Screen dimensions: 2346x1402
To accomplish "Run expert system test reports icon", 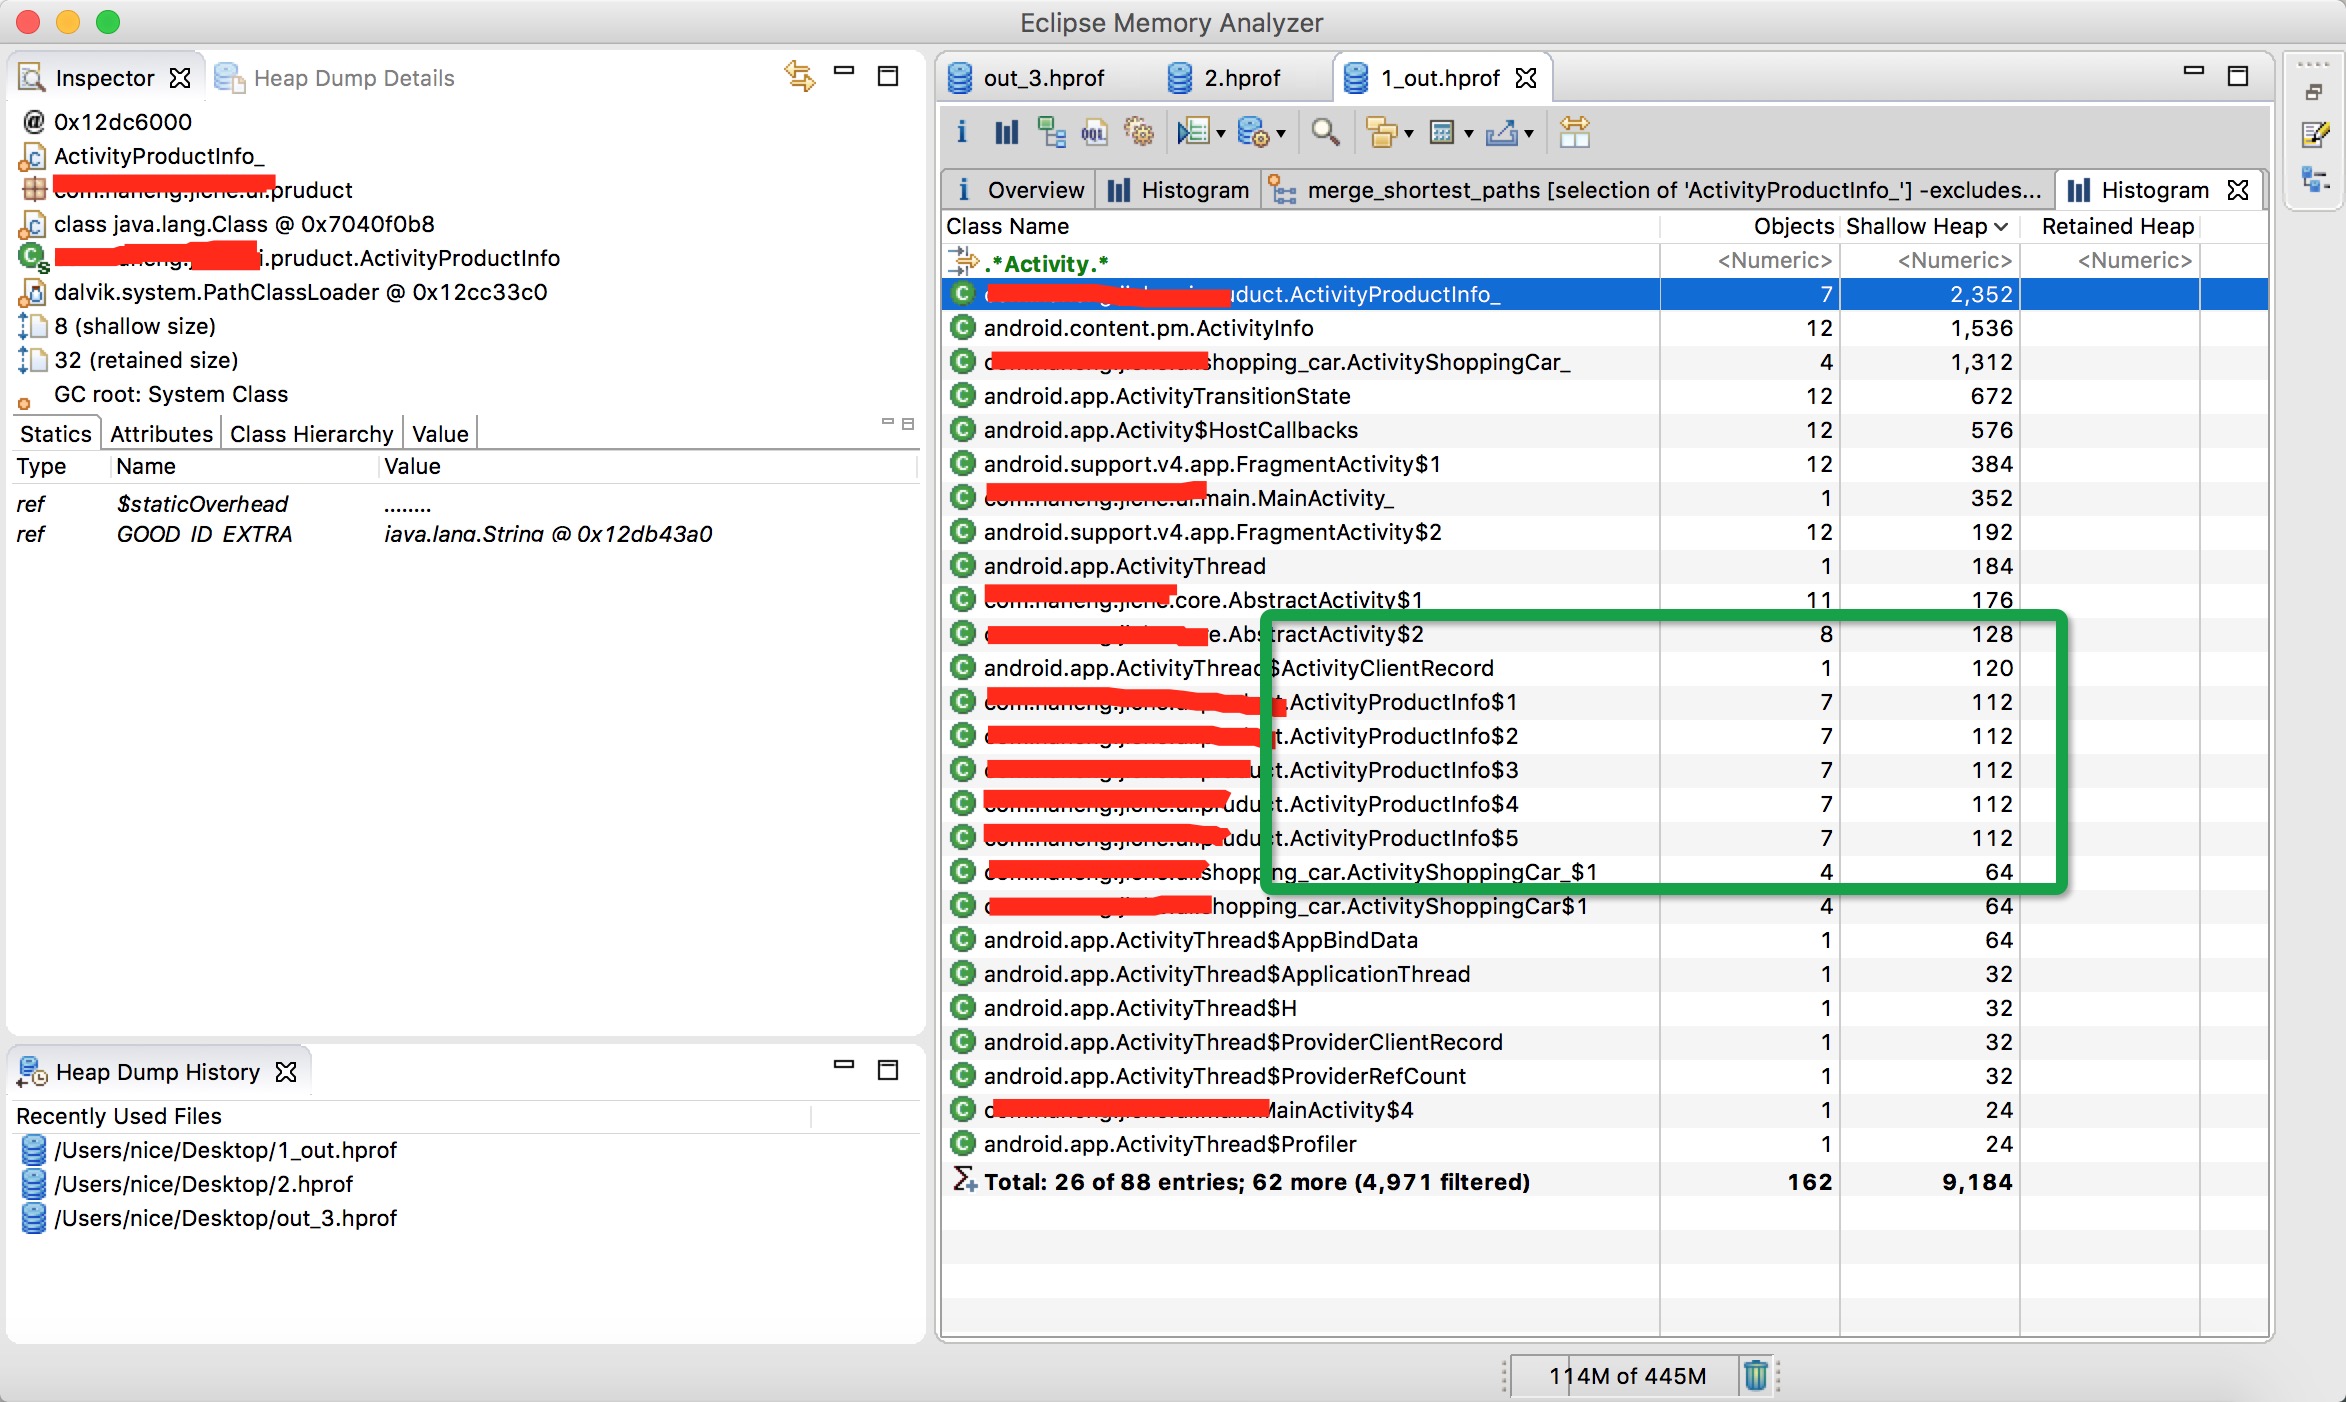I will coord(1193,132).
